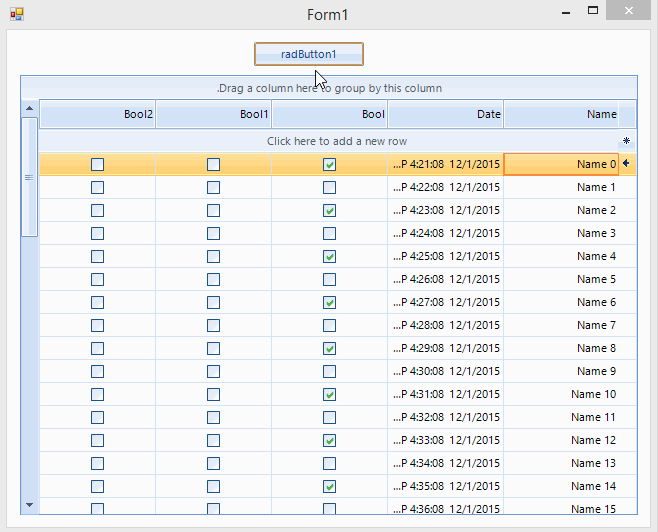Image resolution: width=658 pixels, height=532 pixels.
Task: Uncheck Bool checkbox in Name 8 row
Action: tap(329, 348)
